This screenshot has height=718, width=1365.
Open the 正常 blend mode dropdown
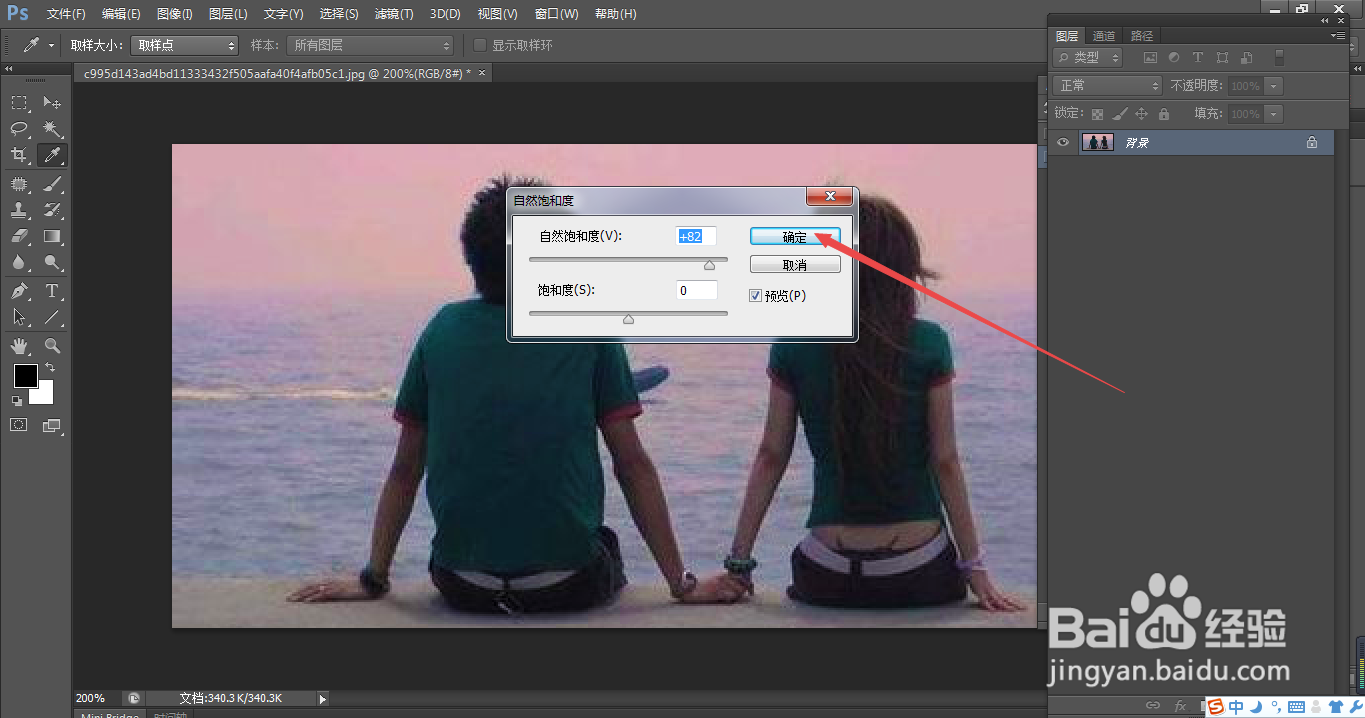pyautogui.click(x=1108, y=86)
